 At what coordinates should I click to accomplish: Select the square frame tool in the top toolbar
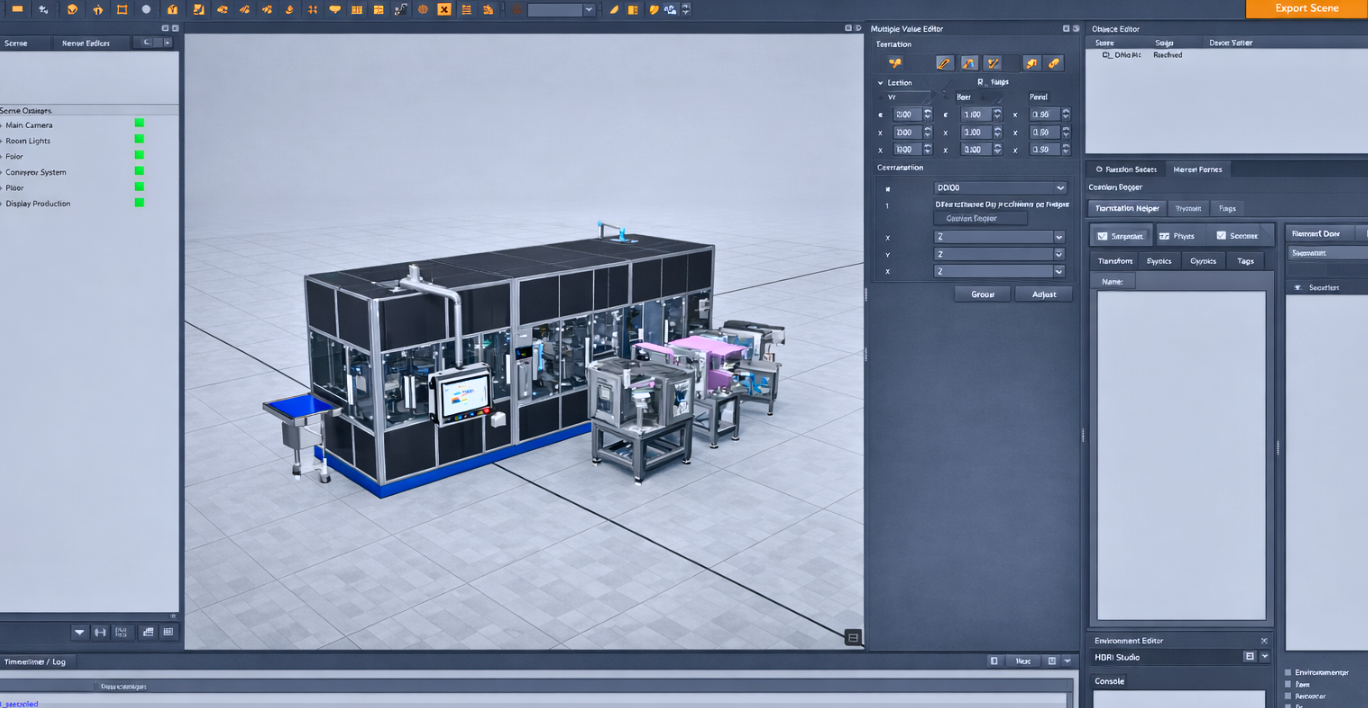pos(122,9)
